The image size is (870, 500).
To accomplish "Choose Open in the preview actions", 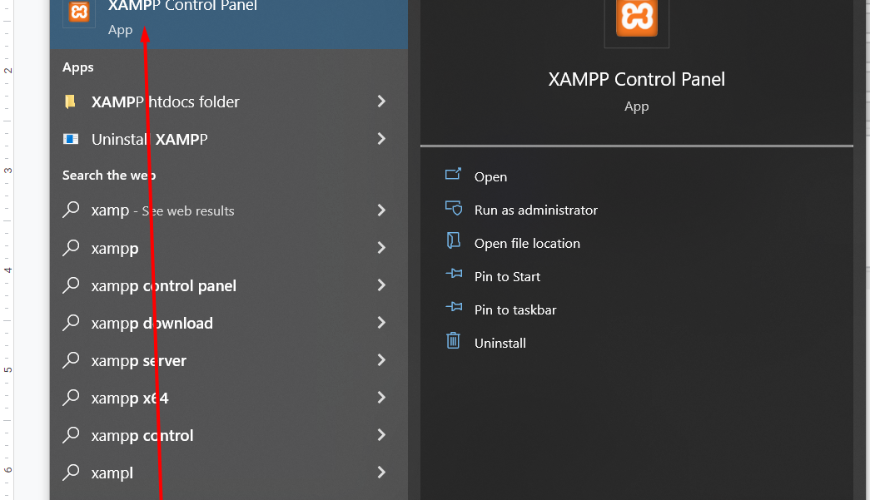I will point(490,177).
